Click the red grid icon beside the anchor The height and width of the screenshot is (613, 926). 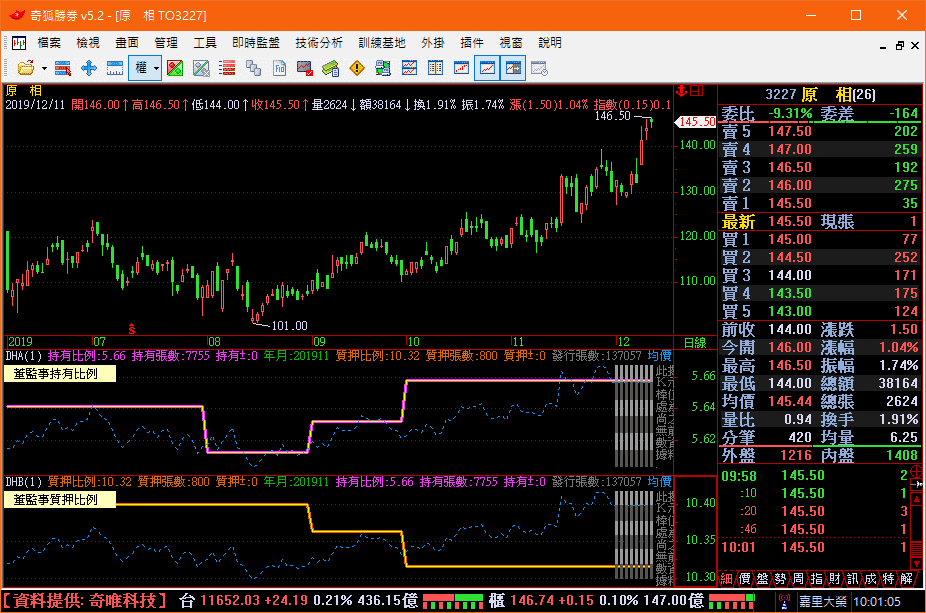(x=697, y=90)
